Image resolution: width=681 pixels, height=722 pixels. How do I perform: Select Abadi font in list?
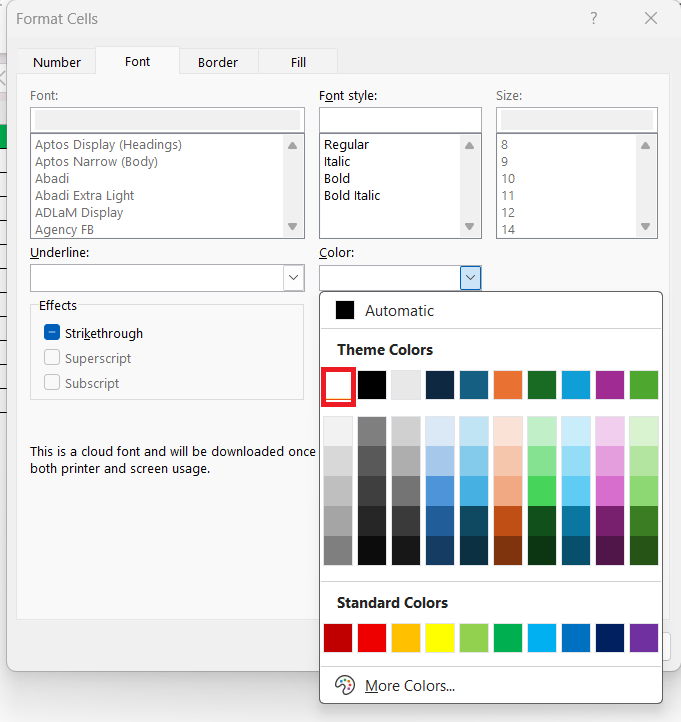pyautogui.click(x=52, y=179)
